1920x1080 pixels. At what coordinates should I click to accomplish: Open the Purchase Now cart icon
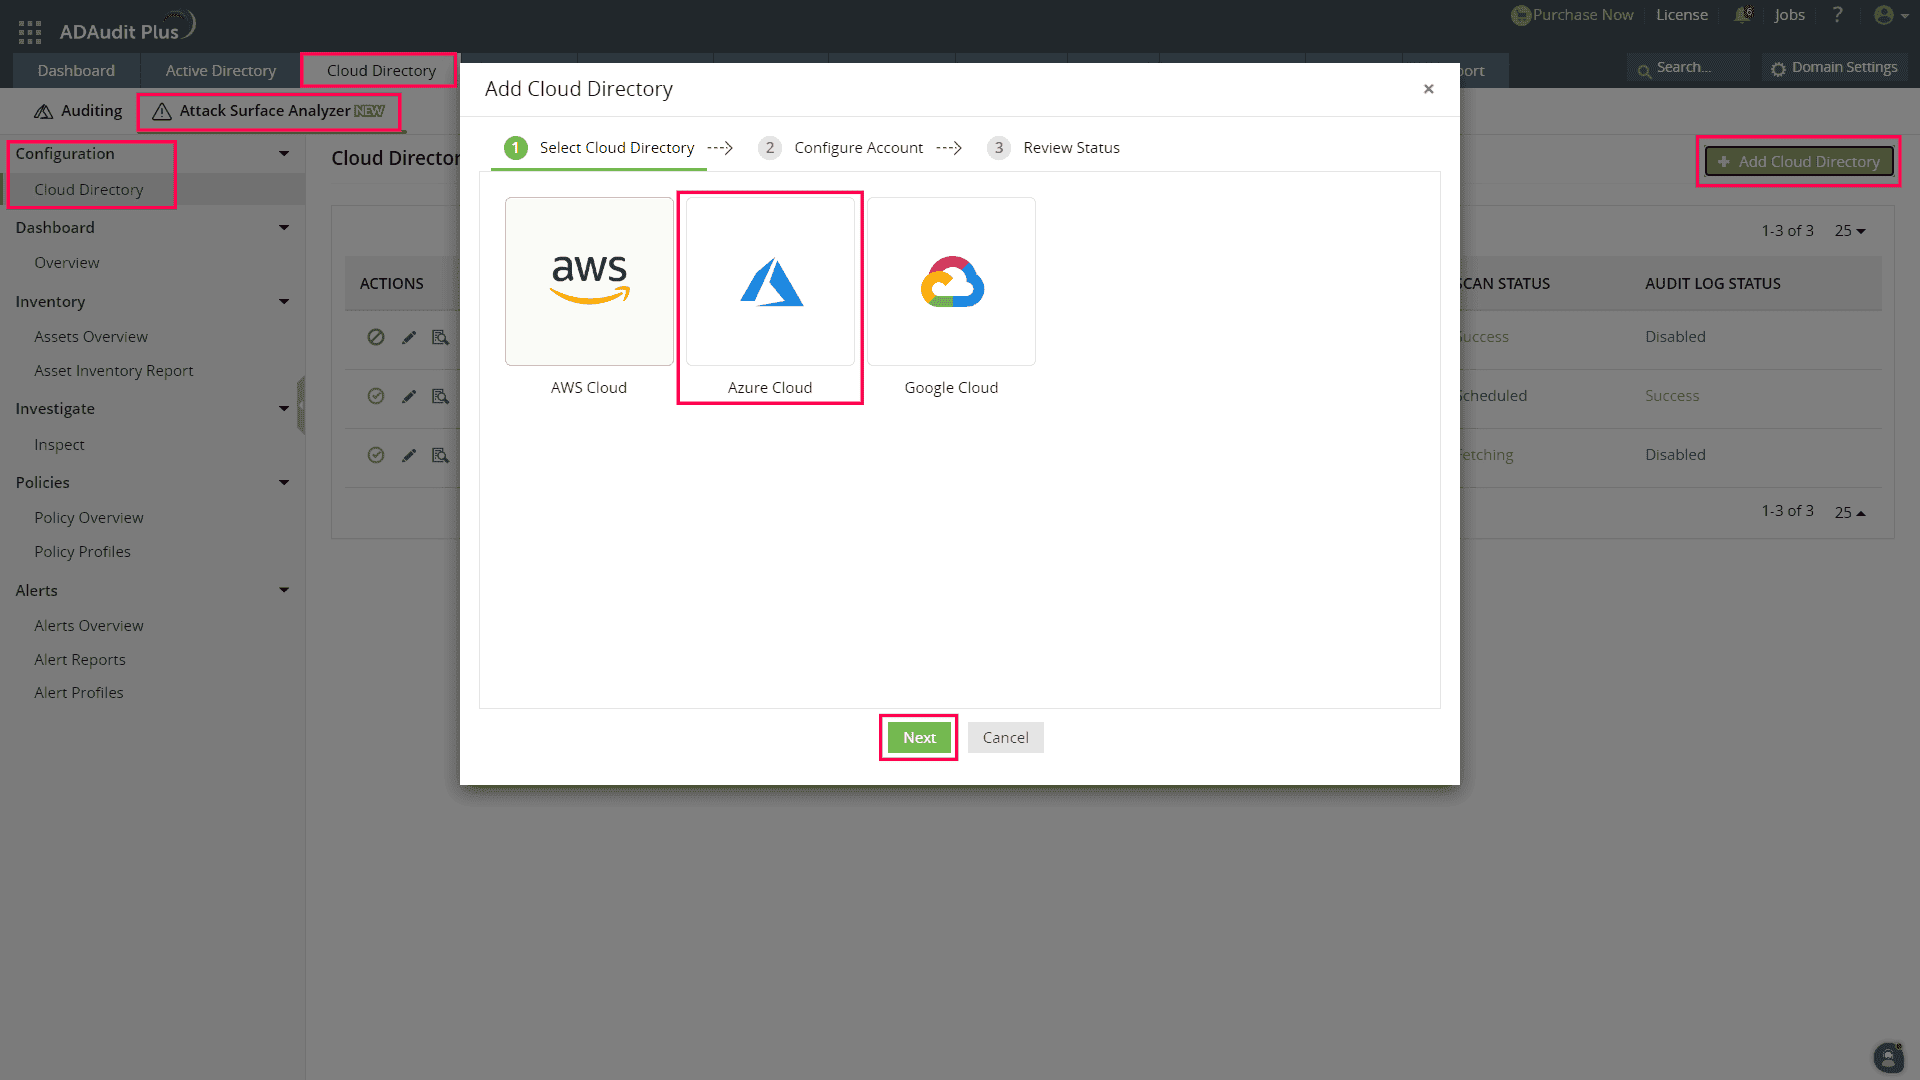pos(1522,15)
